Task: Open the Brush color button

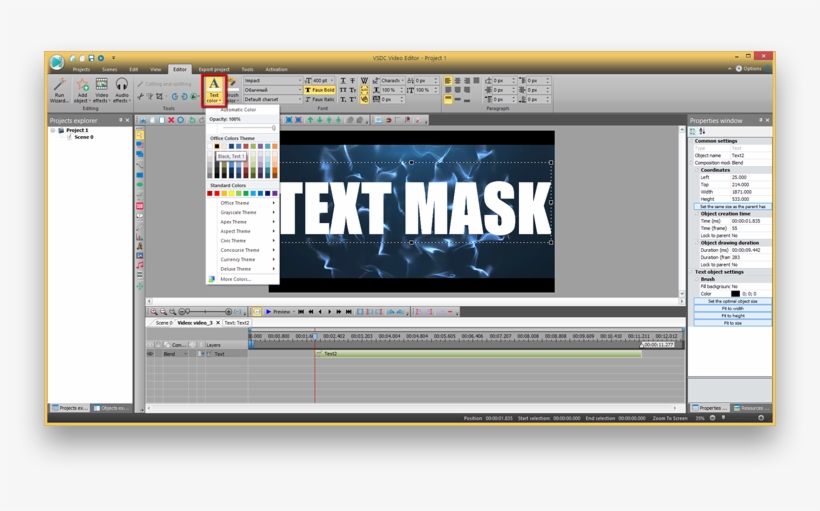Action: (233, 90)
